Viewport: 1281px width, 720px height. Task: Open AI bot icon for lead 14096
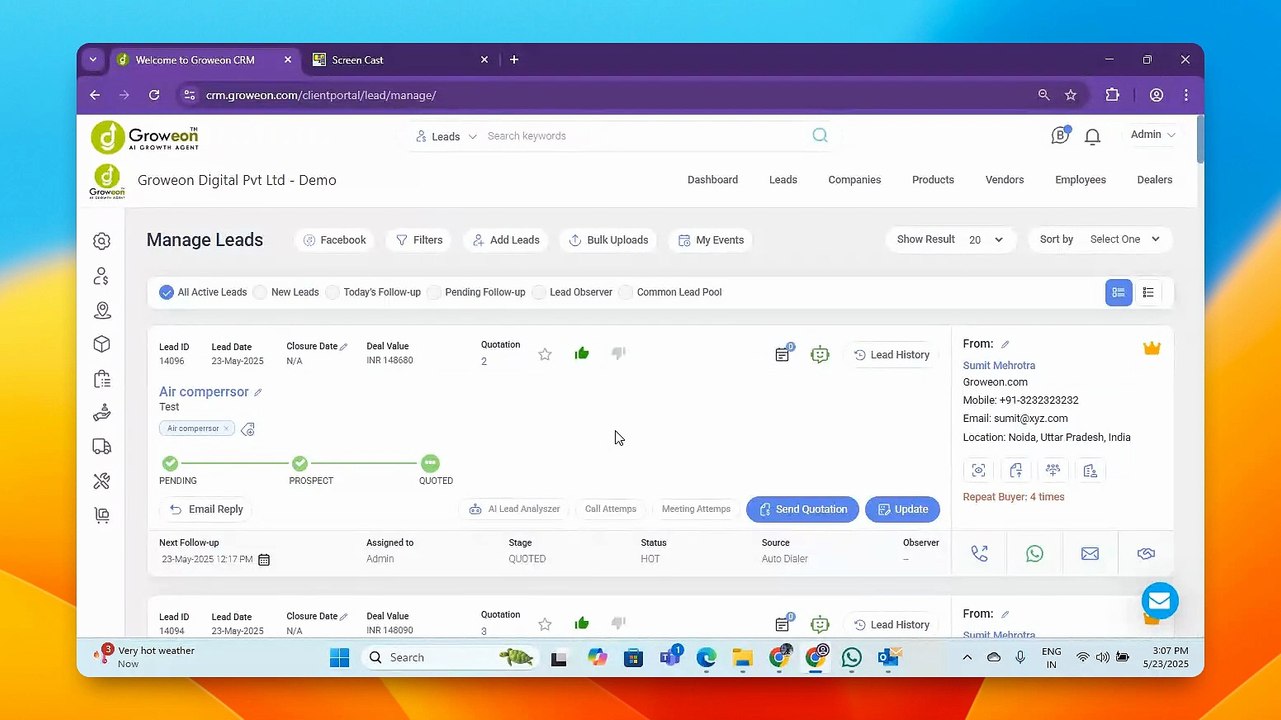pyautogui.click(x=820, y=354)
